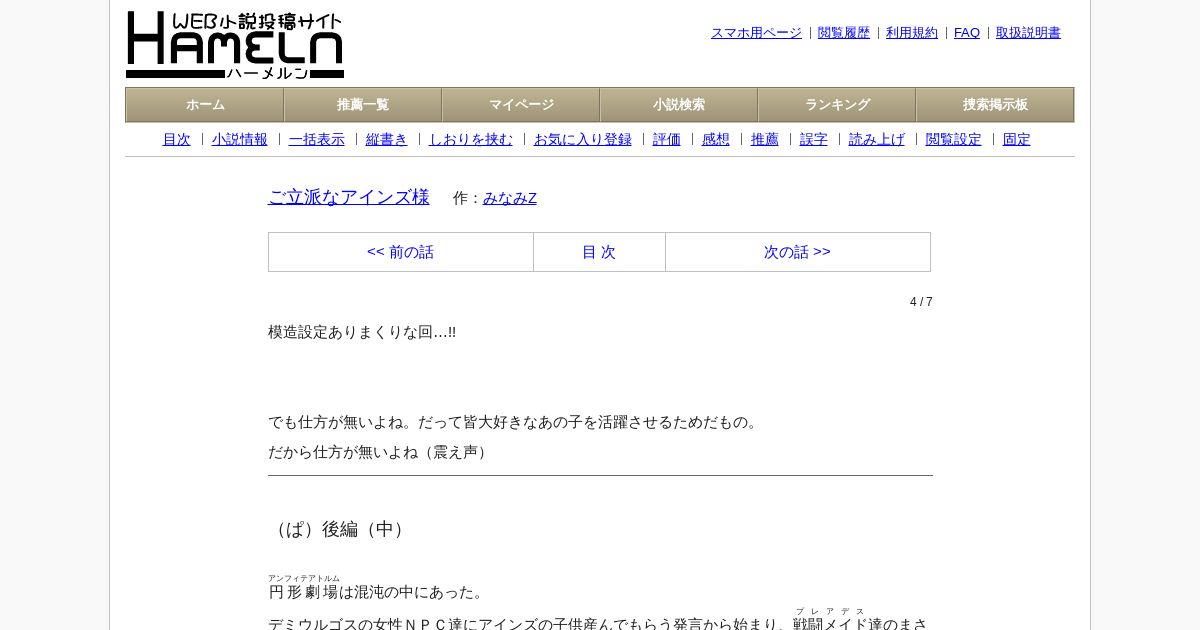Click the page counter 4 / 7
Viewport: 1200px width, 630px height.
click(921, 302)
